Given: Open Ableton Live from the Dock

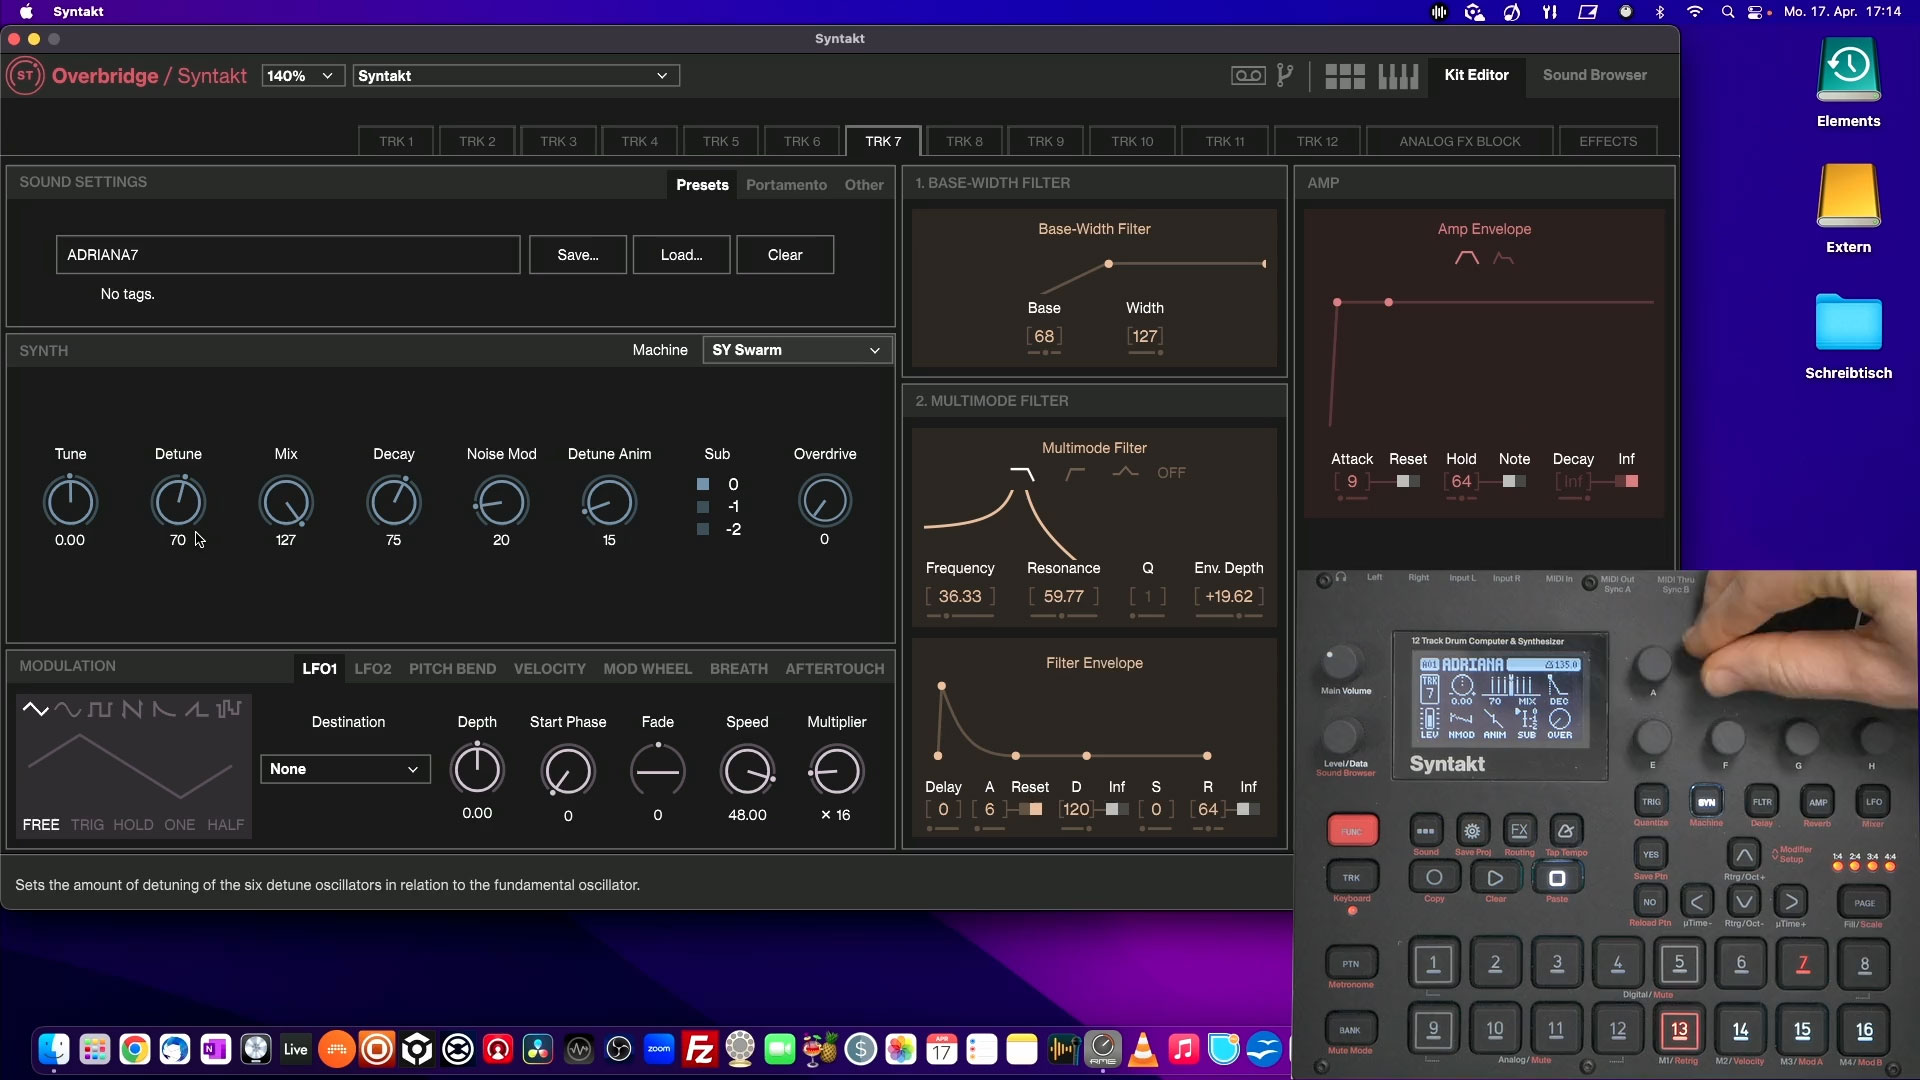Looking at the screenshot, I should click(295, 1049).
